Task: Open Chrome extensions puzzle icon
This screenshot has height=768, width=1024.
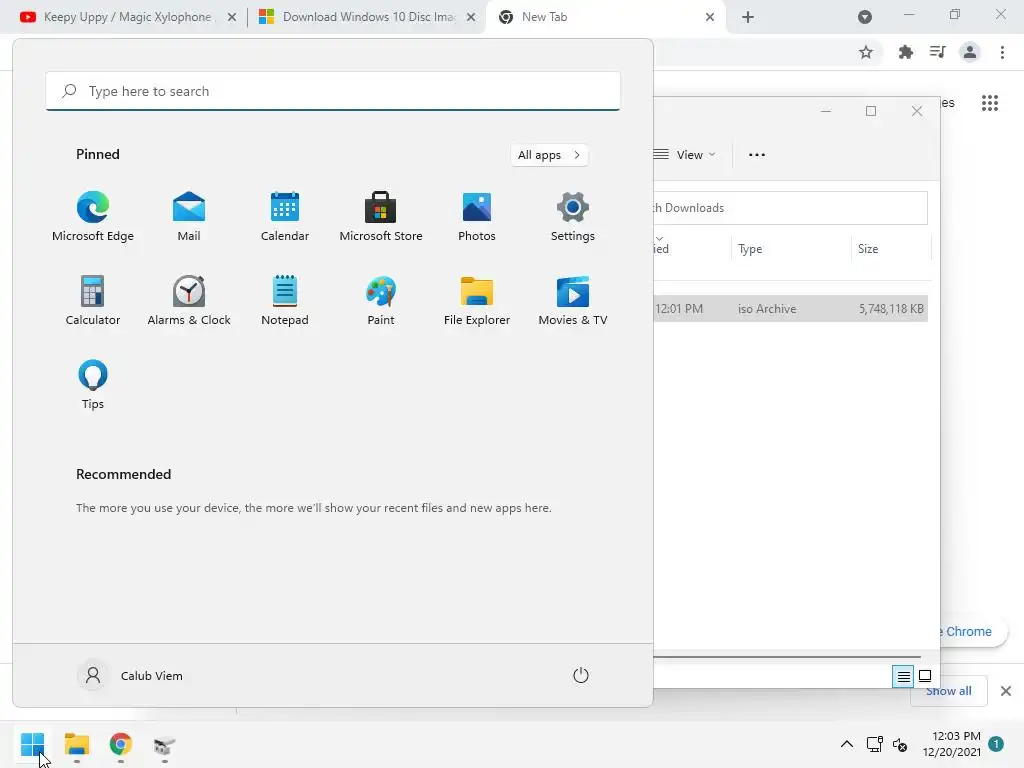Action: [x=905, y=52]
